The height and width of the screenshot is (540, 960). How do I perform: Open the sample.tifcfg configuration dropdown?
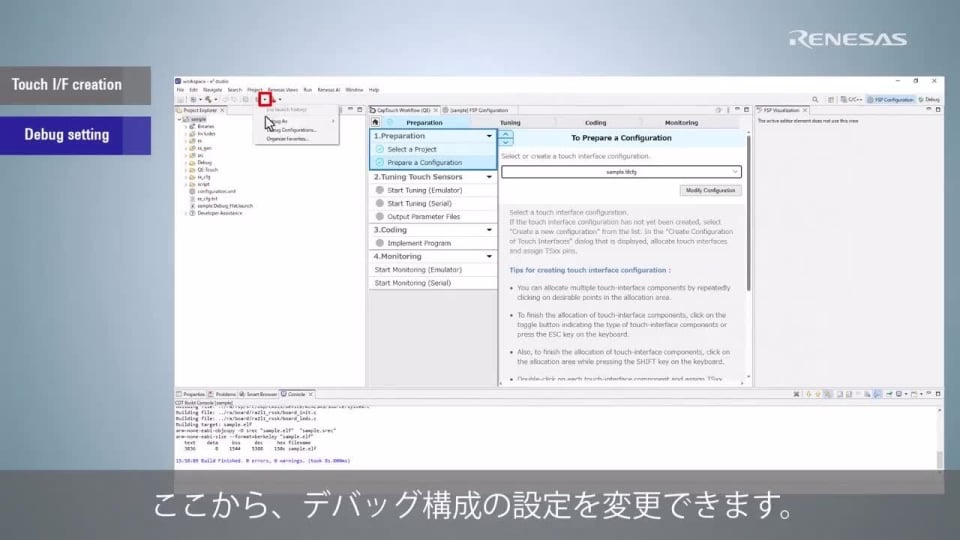(621, 172)
